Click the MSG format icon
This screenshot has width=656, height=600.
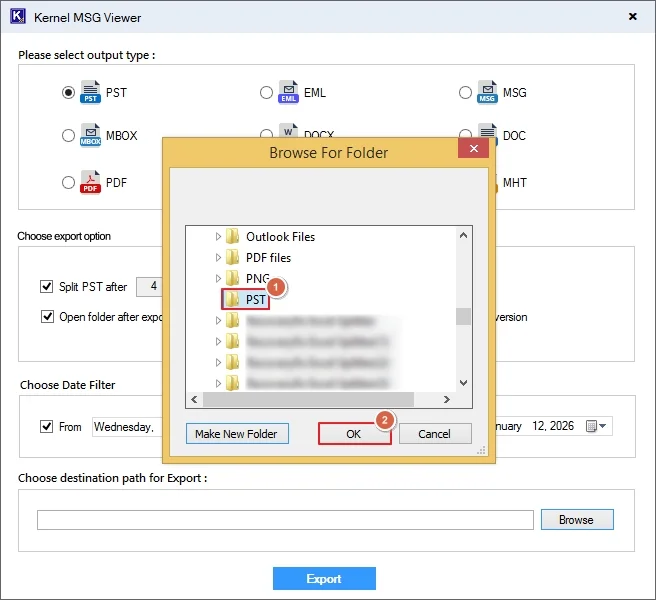point(487,92)
